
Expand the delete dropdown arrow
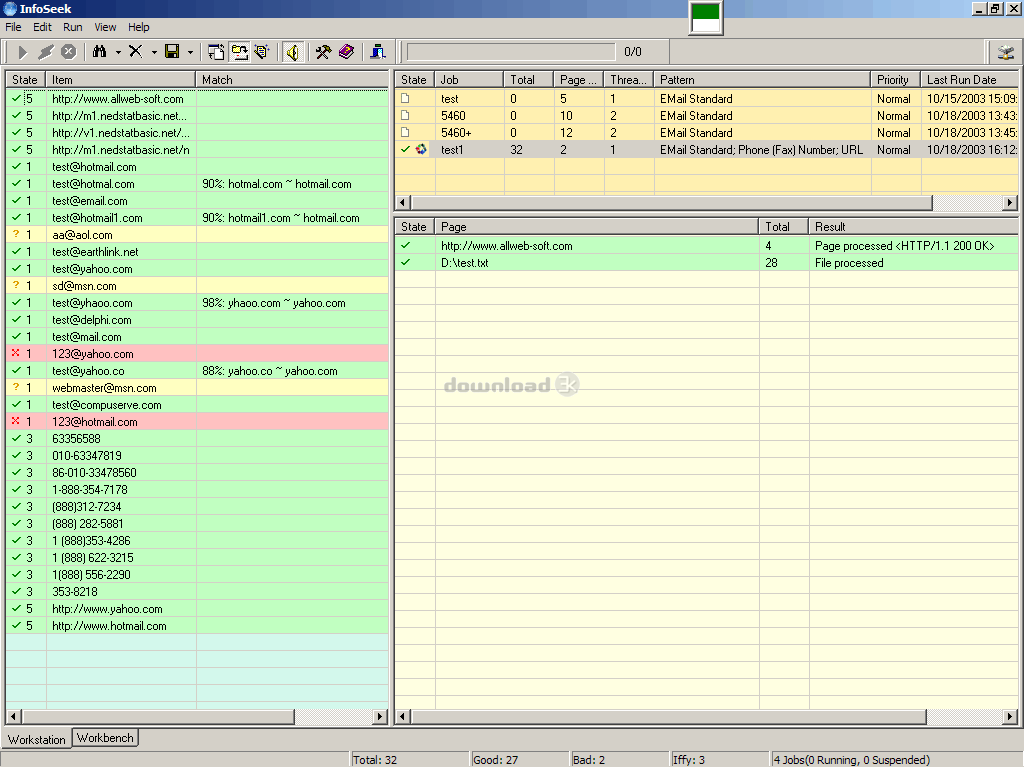tap(154, 52)
